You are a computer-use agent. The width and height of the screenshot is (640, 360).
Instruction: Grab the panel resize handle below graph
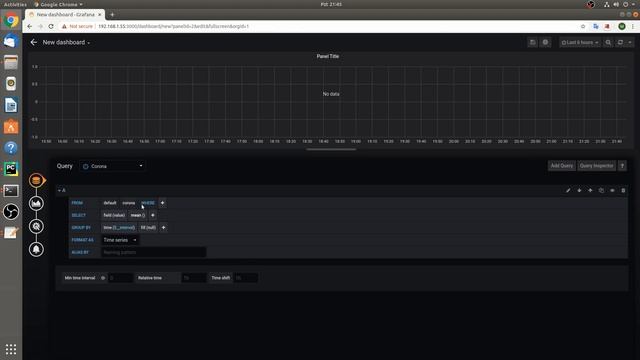[x=331, y=149]
